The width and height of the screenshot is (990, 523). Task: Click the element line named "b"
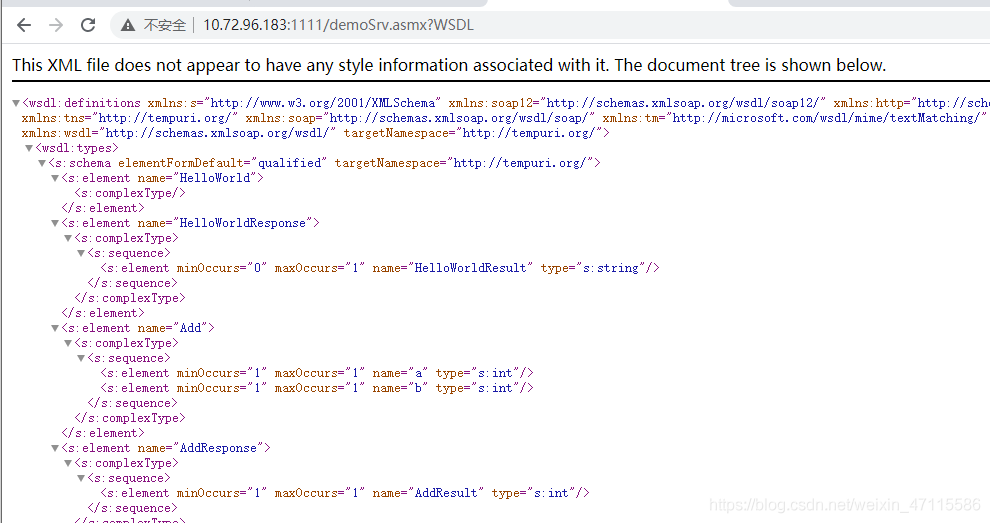click(317, 388)
